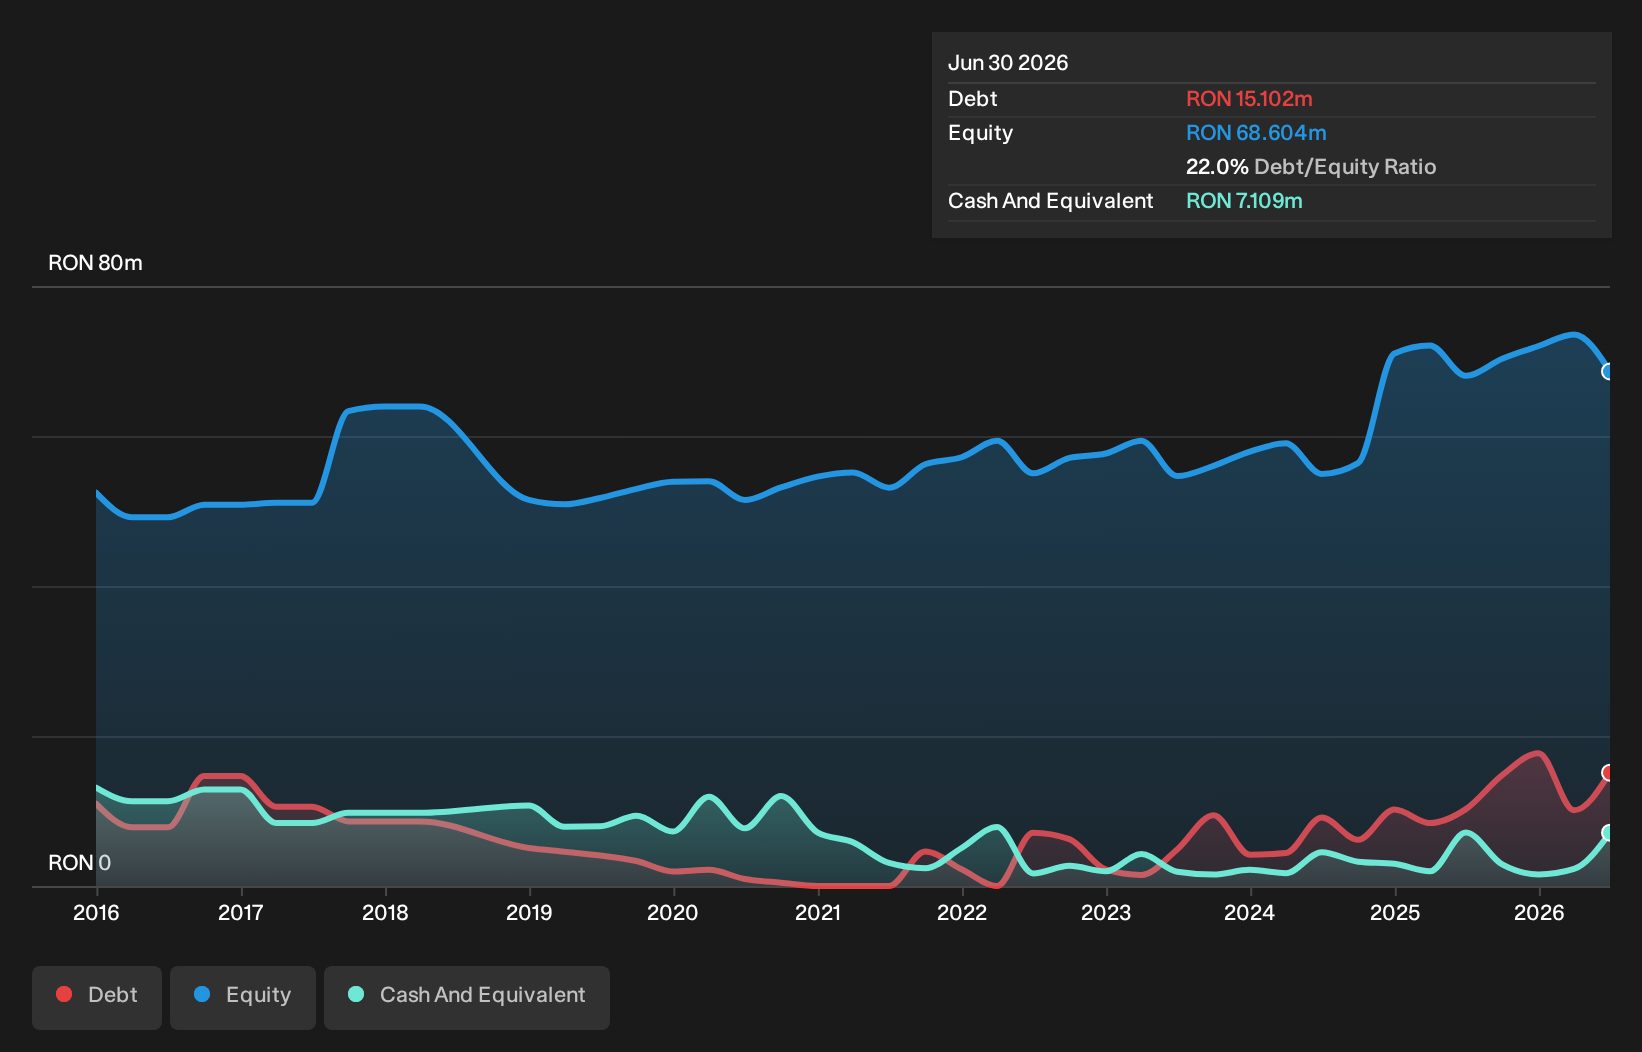Click the 2022 x-axis label
This screenshot has width=1642, height=1052.
(x=962, y=912)
